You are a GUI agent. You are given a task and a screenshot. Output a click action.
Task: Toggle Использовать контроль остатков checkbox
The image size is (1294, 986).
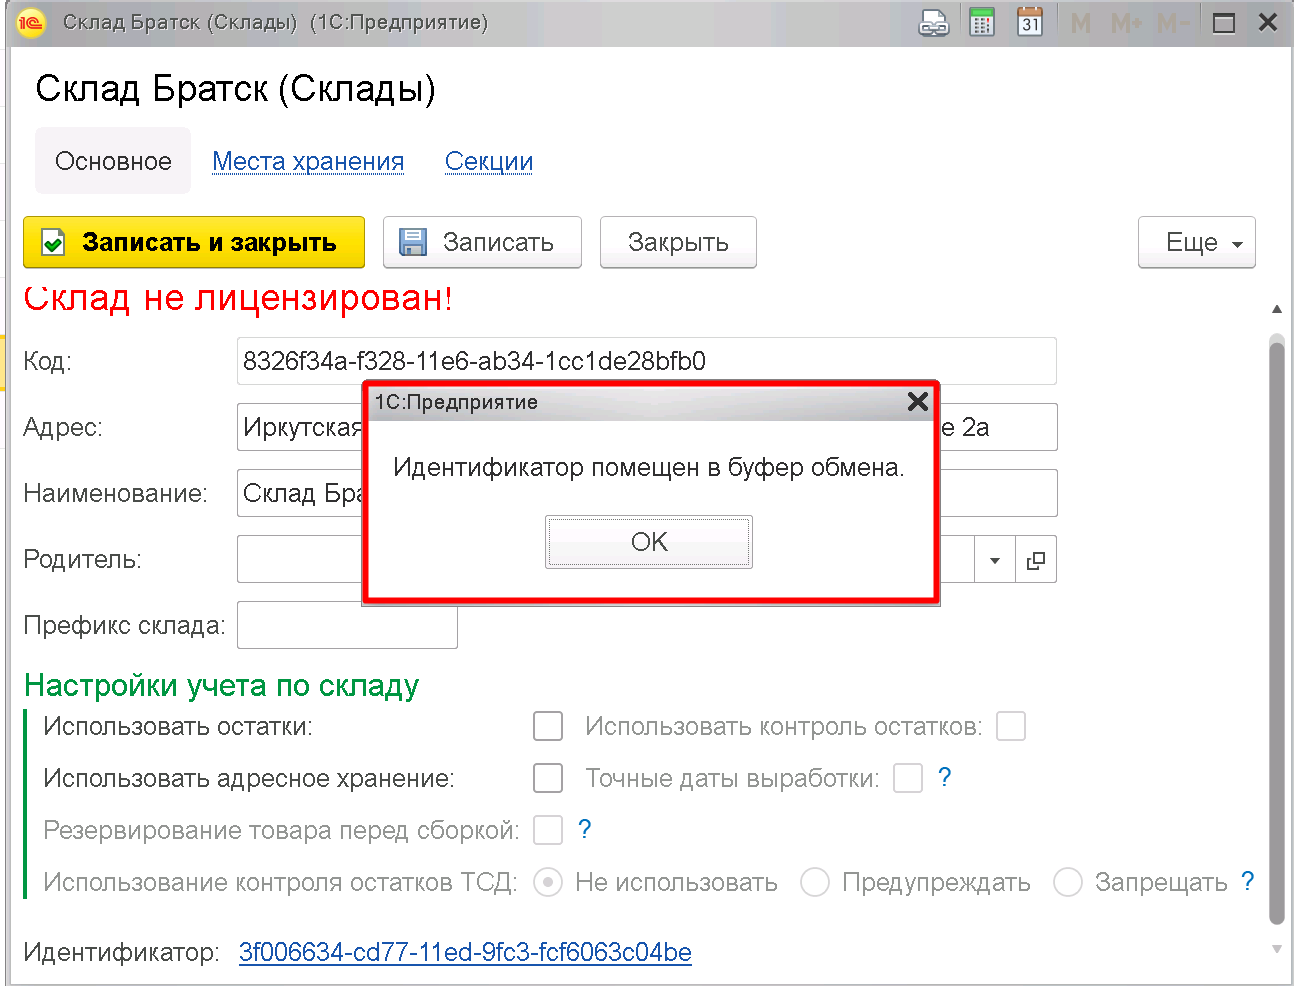point(1011,726)
